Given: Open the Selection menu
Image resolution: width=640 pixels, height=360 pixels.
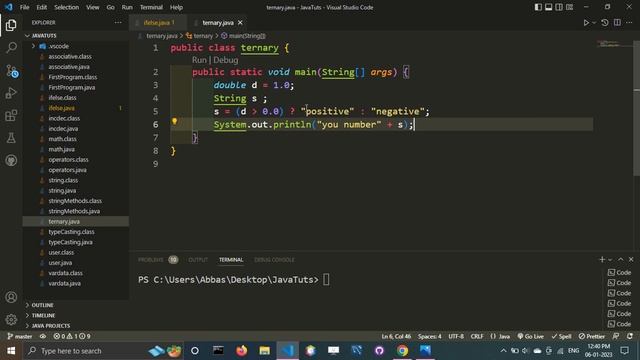Looking at the screenshot, I should tap(67, 7).
